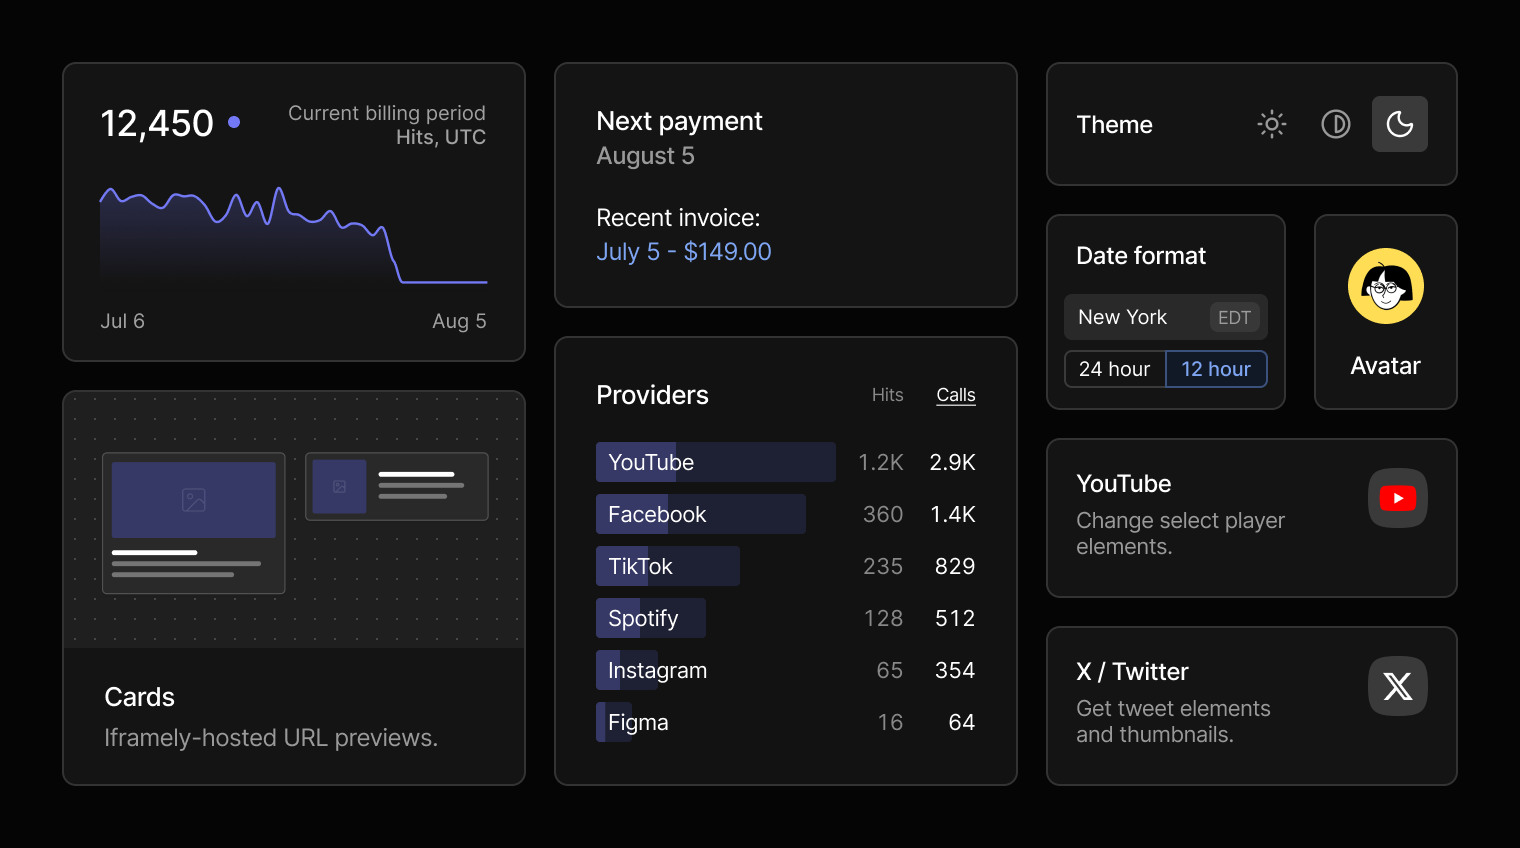1520x848 pixels.
Task: Click the YouTube play logo icon
Action: tap(1397, 498)
